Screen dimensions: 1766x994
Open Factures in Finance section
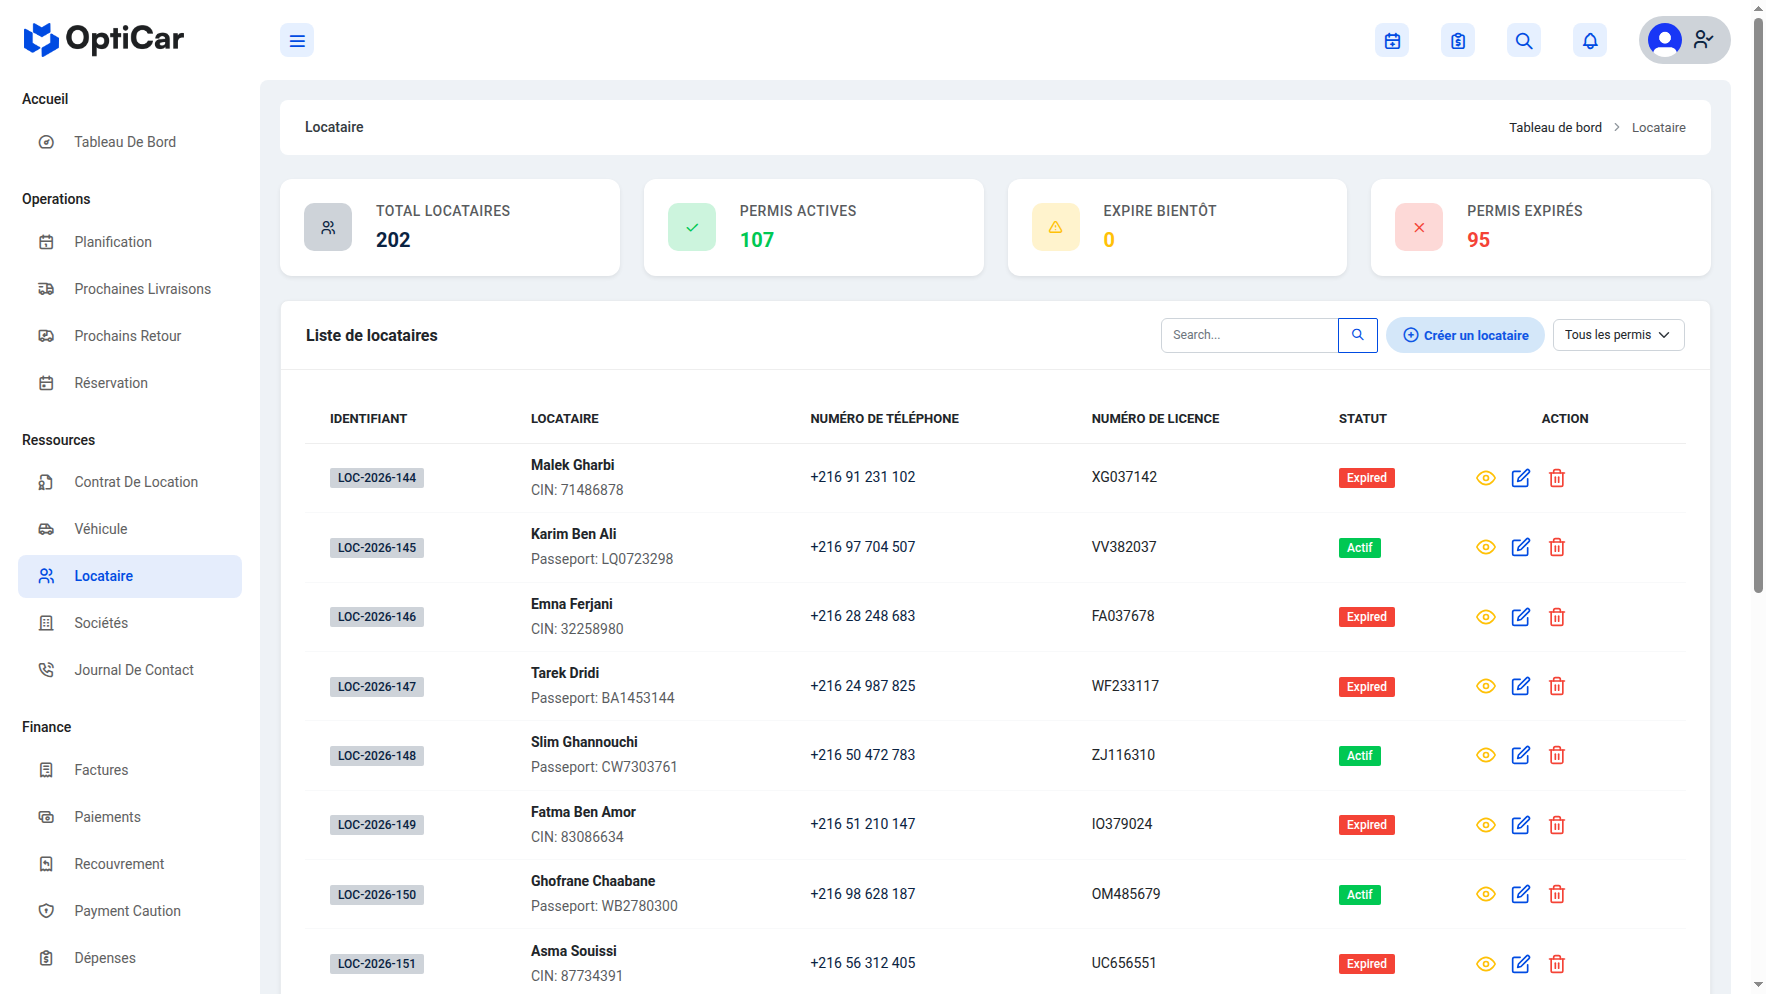click(x=130, y=770)
